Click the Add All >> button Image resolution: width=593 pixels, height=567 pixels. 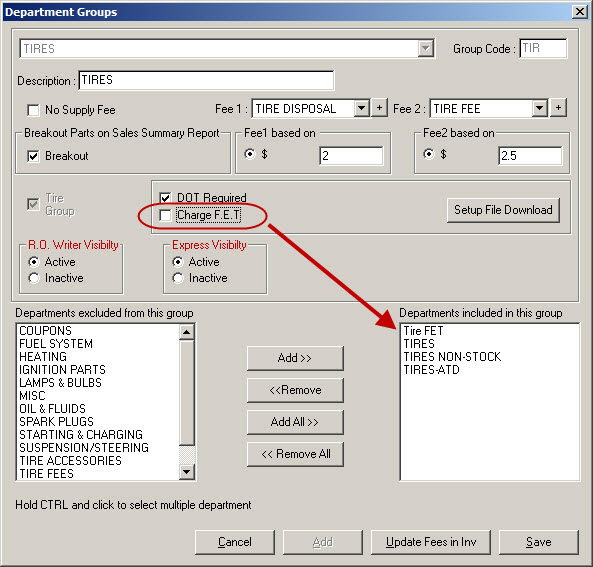coord(295,422)
